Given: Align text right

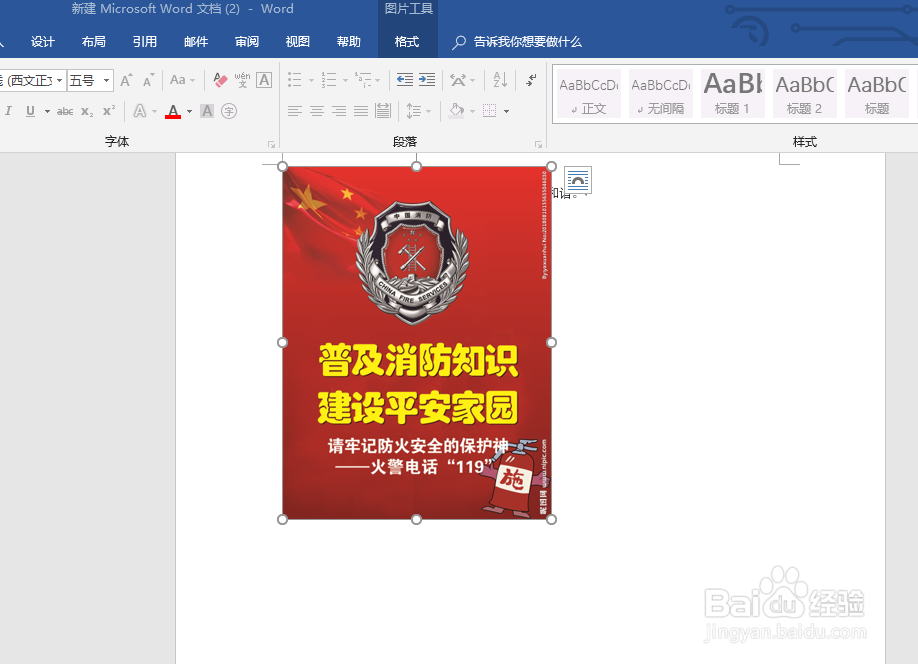Looking at the screenshot, I should (339, 111).
